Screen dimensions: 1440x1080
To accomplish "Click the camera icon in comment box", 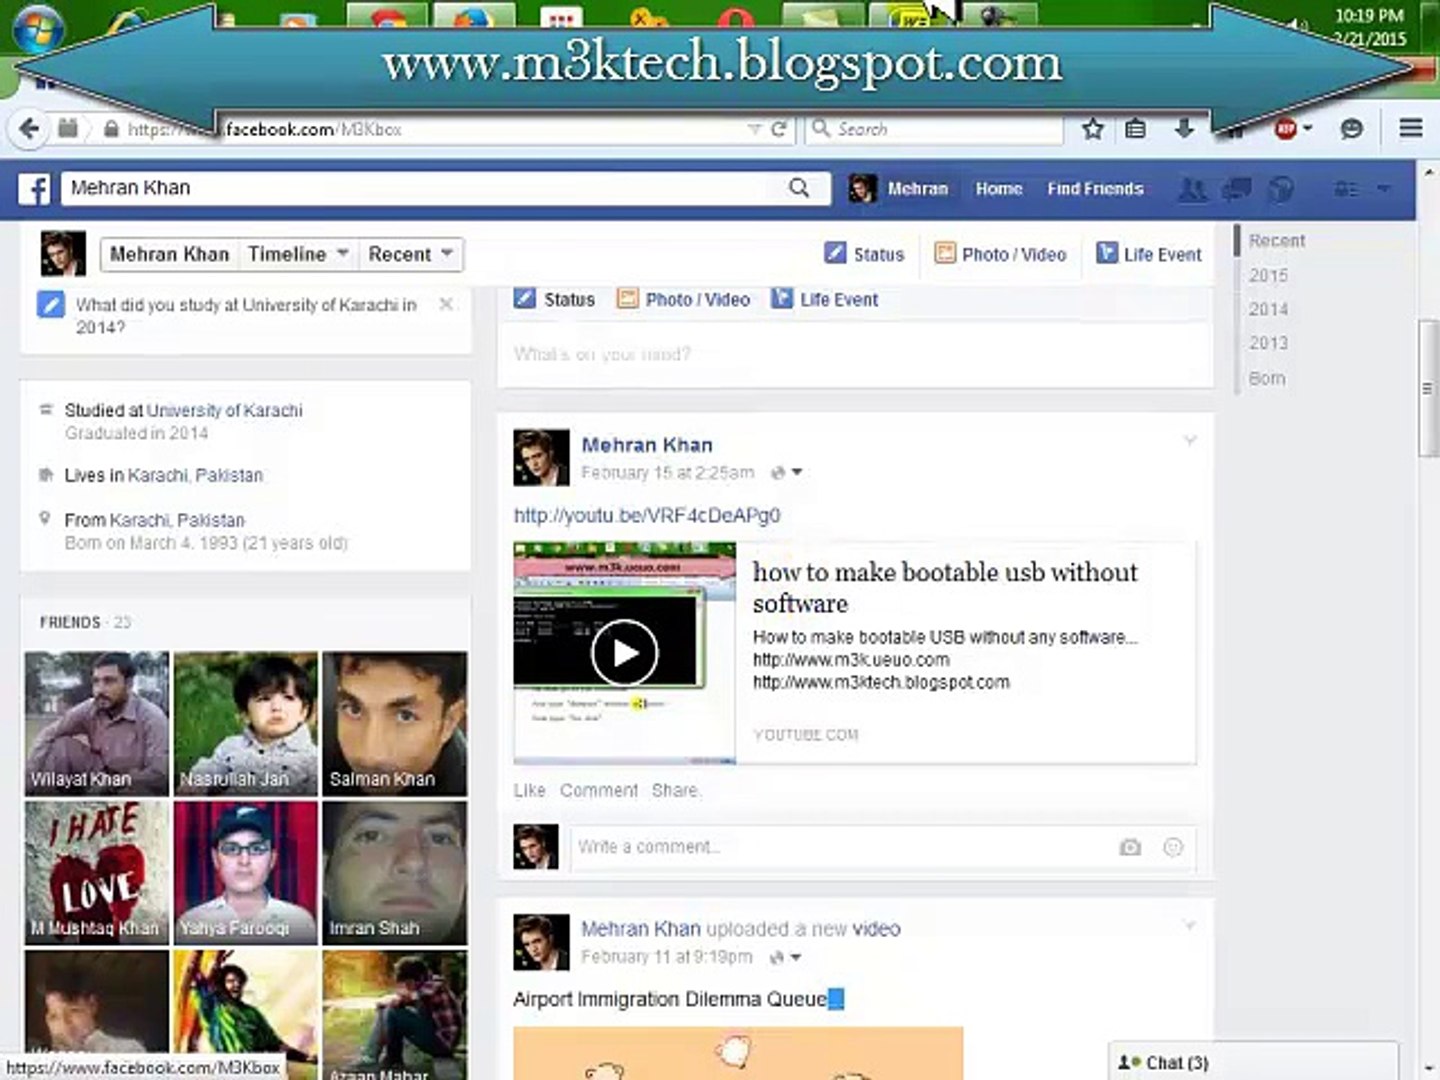I will click(1130, 847).
